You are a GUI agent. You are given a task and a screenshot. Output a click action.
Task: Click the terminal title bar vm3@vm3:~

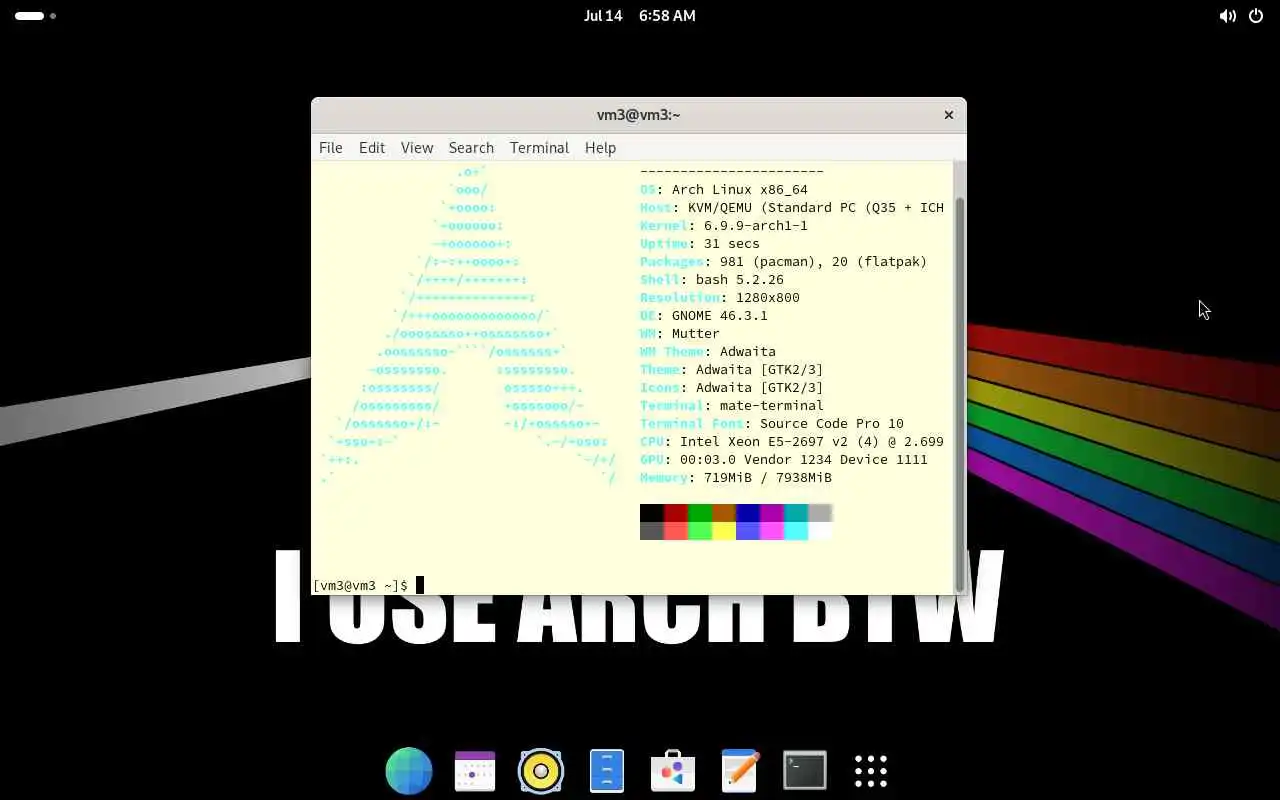(x=638, y=115)
